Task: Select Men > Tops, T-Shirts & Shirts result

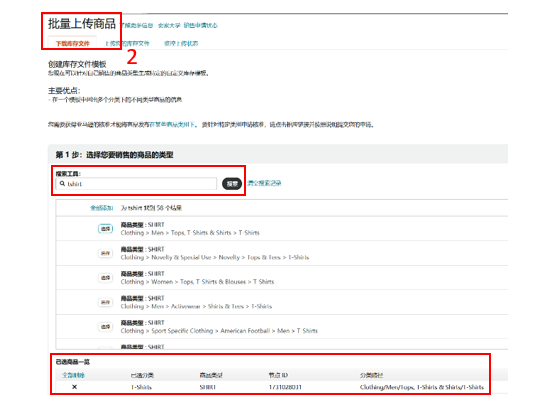Action: (105, 229)
